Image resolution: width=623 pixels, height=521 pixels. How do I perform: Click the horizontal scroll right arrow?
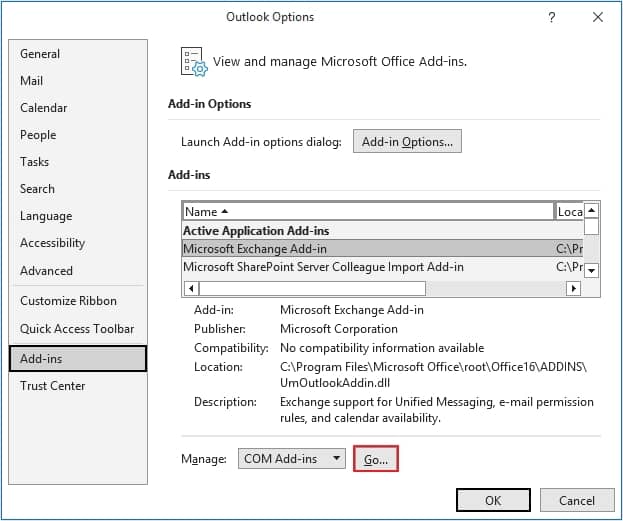pyautogui.click(x=573, y=288)
